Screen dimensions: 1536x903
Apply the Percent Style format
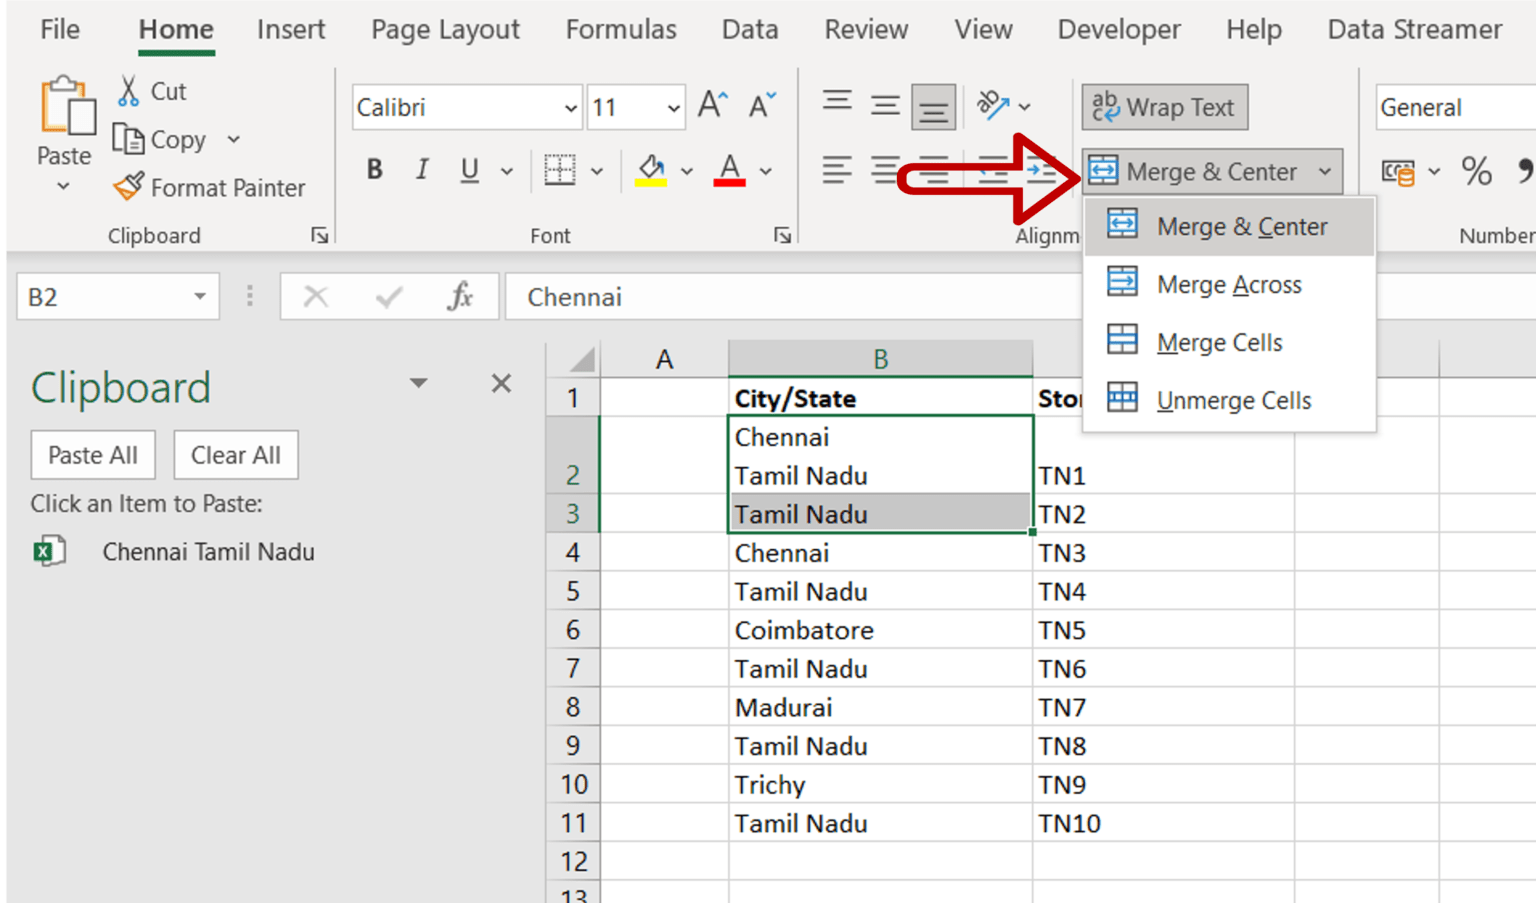coord(1477,171)
